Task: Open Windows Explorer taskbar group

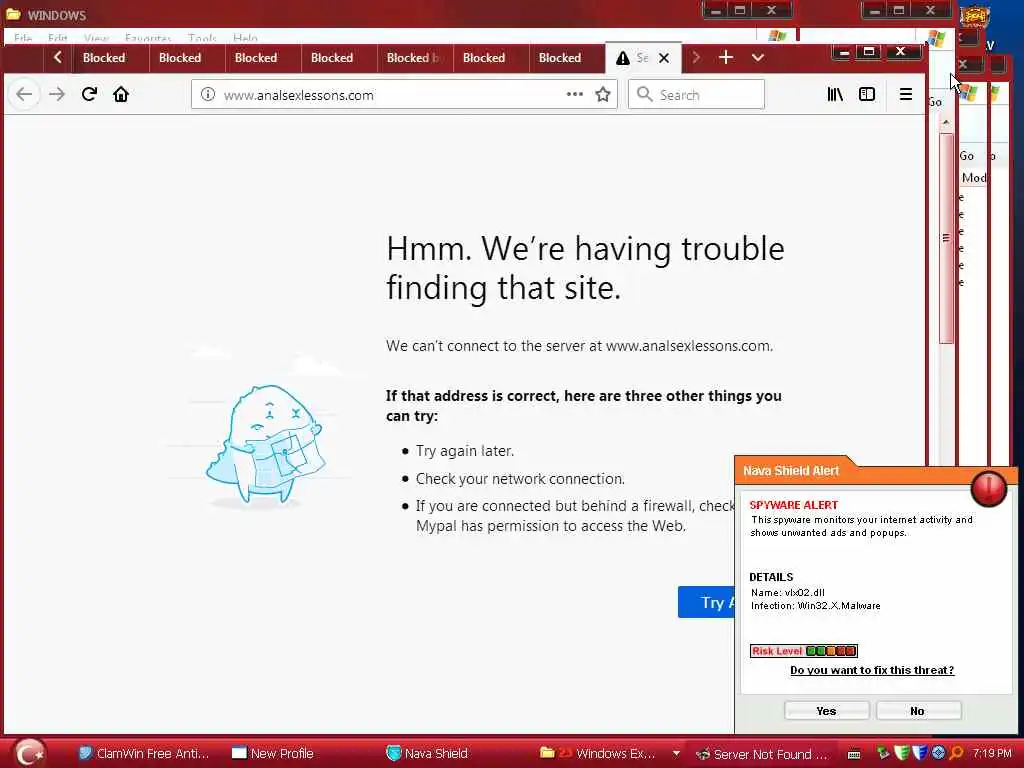Action: (598, 753)
